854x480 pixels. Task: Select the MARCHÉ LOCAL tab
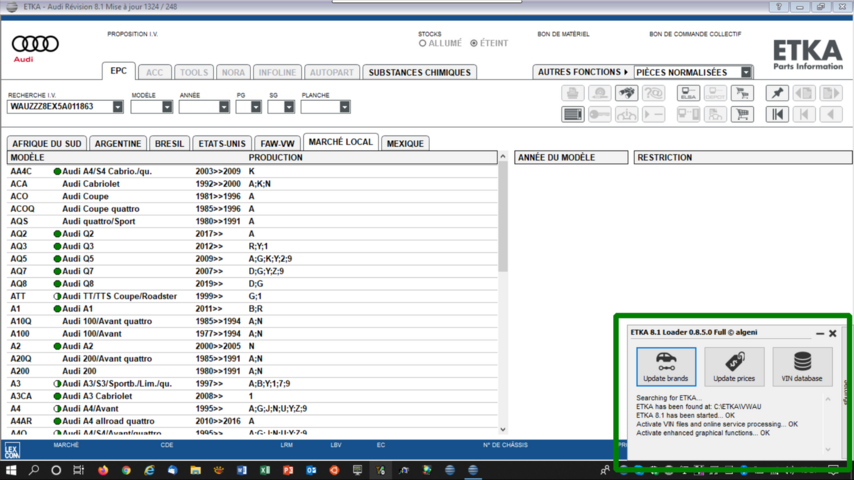click(x=341, y=142)
